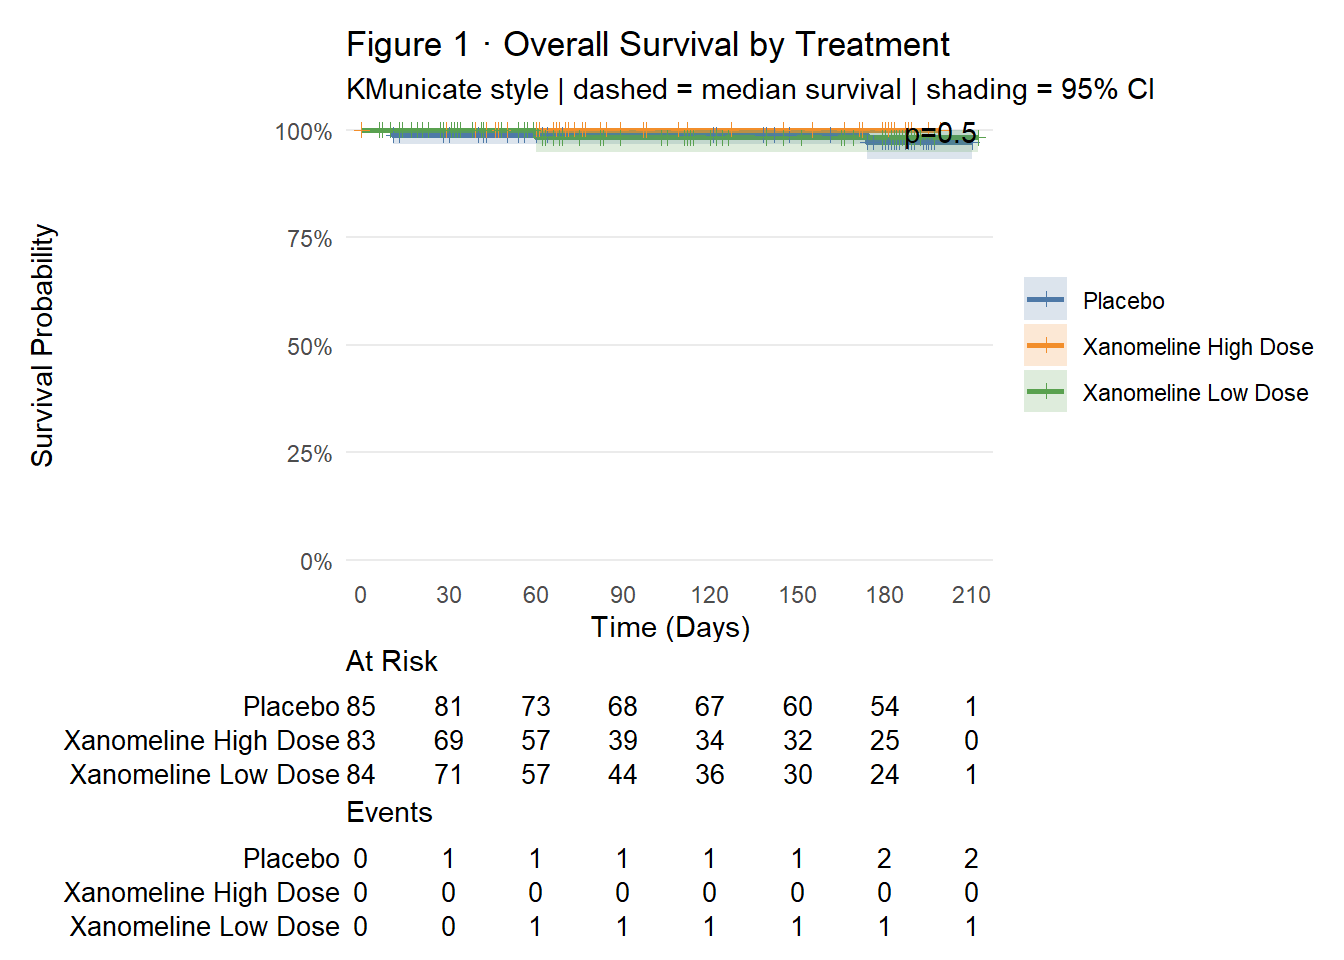
Task: Select the Placebo row label under Events
Action: 291,859
